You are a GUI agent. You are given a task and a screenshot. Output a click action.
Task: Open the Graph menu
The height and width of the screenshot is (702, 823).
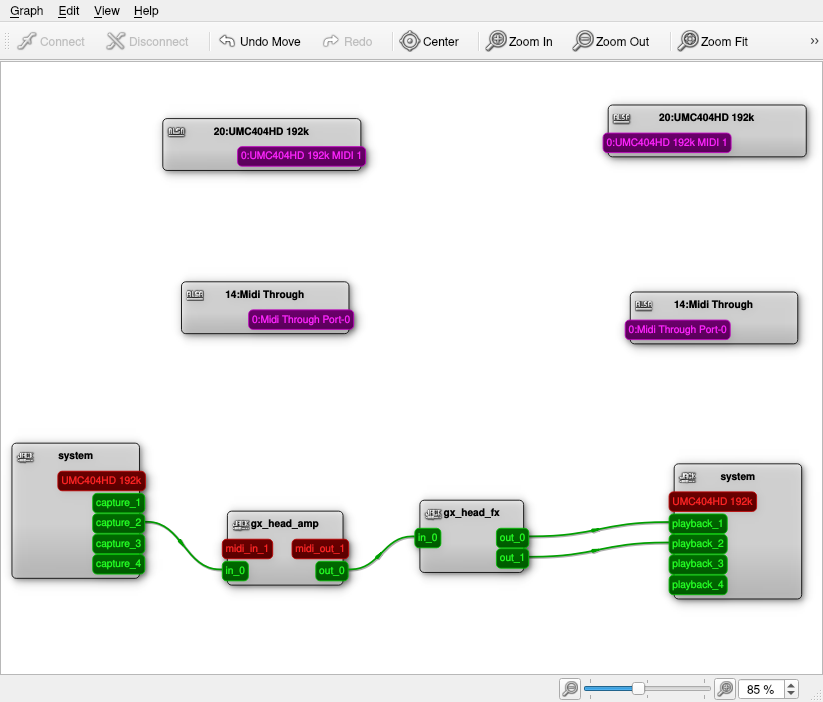click(26, 11)
